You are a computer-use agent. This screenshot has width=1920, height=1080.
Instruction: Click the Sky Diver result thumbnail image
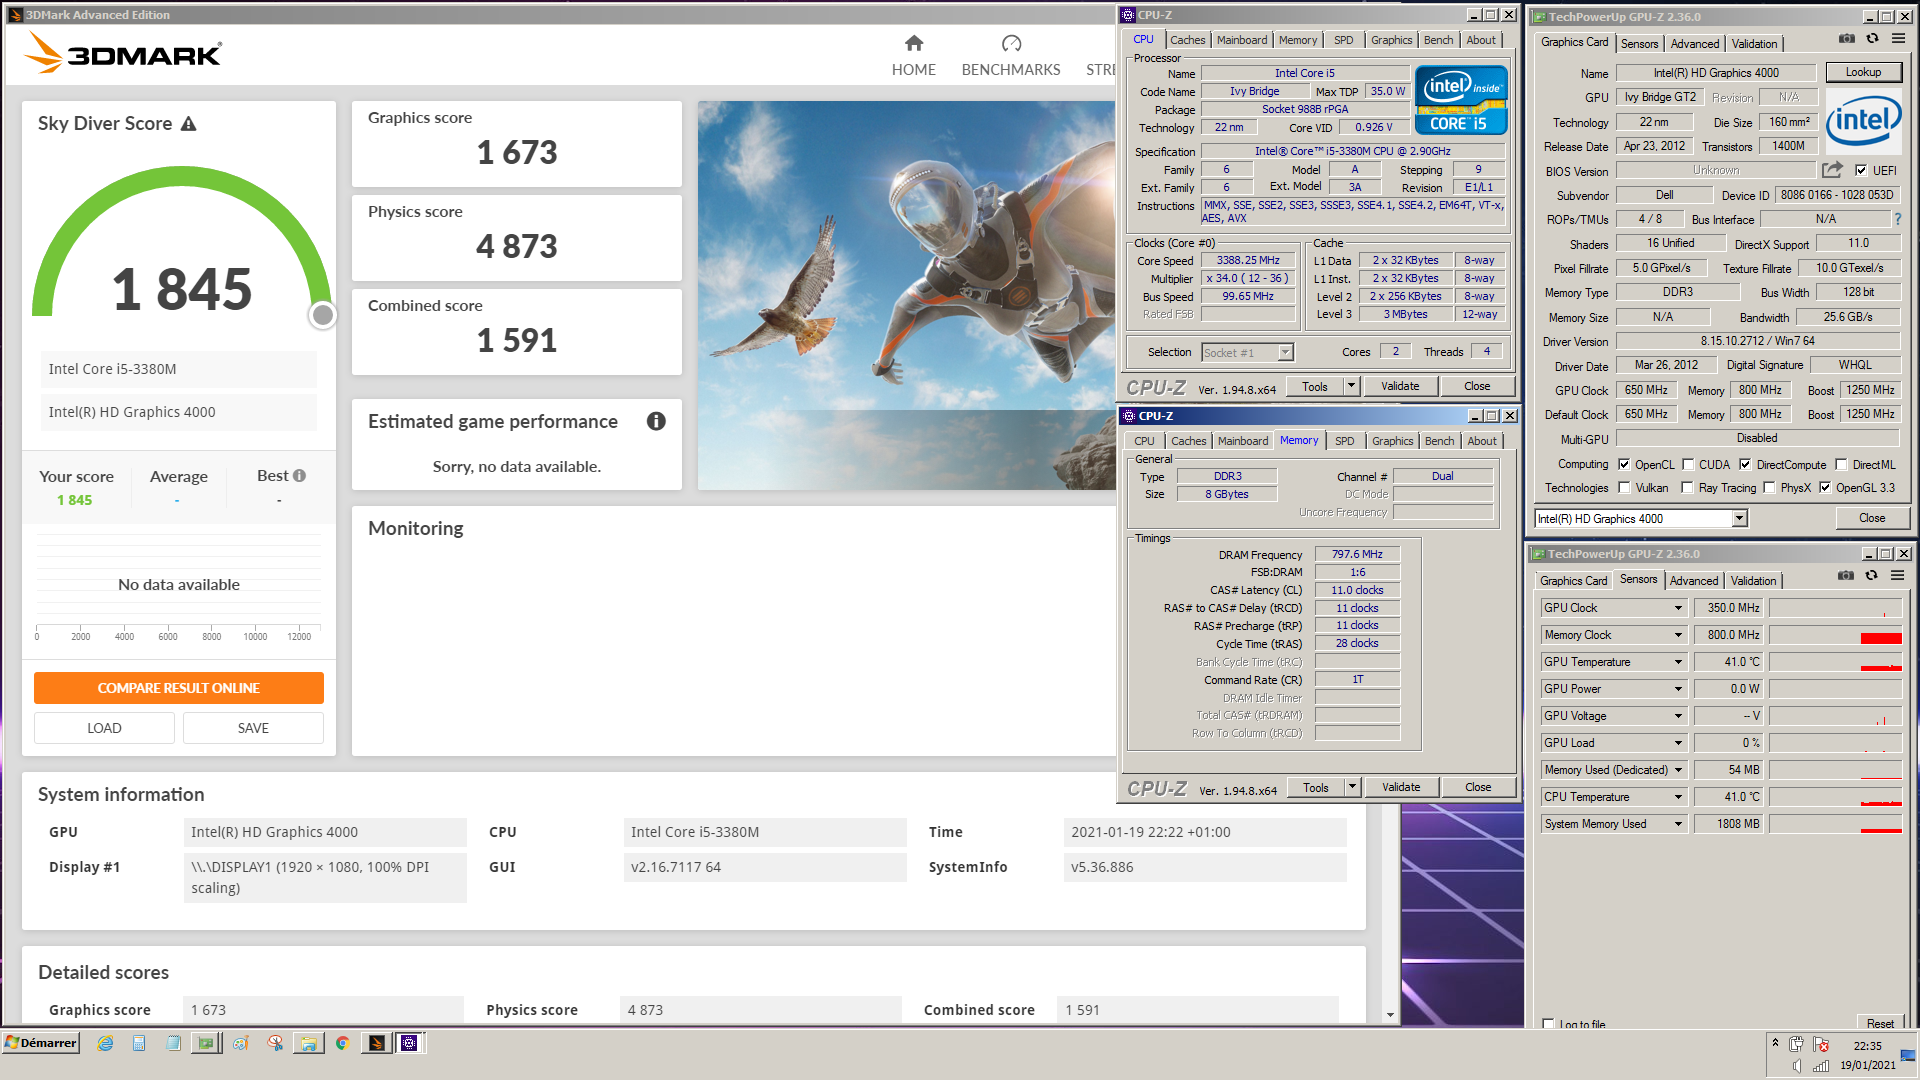click(x=906, y=295)
